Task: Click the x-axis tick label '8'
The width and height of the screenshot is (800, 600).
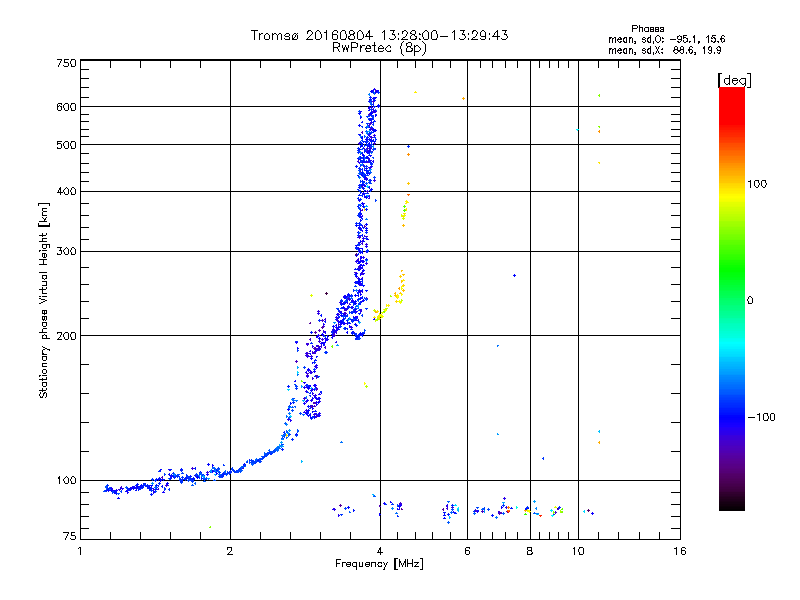Action: (530, 551)
